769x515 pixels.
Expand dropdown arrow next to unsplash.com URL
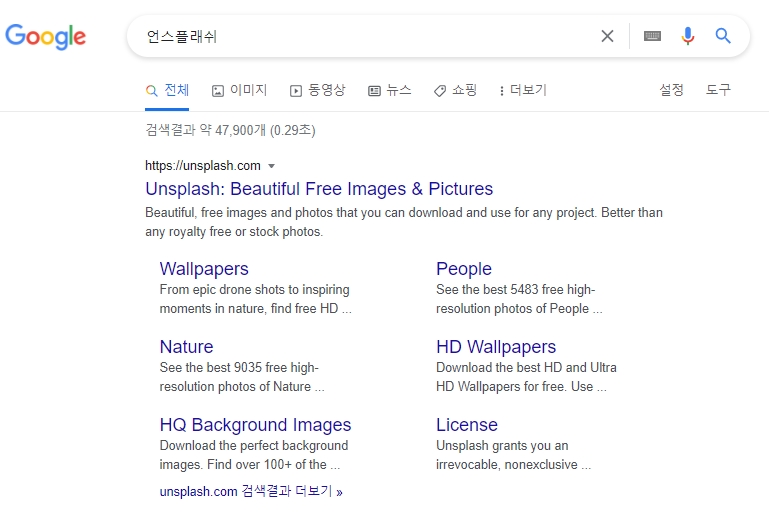click(271, 166)
